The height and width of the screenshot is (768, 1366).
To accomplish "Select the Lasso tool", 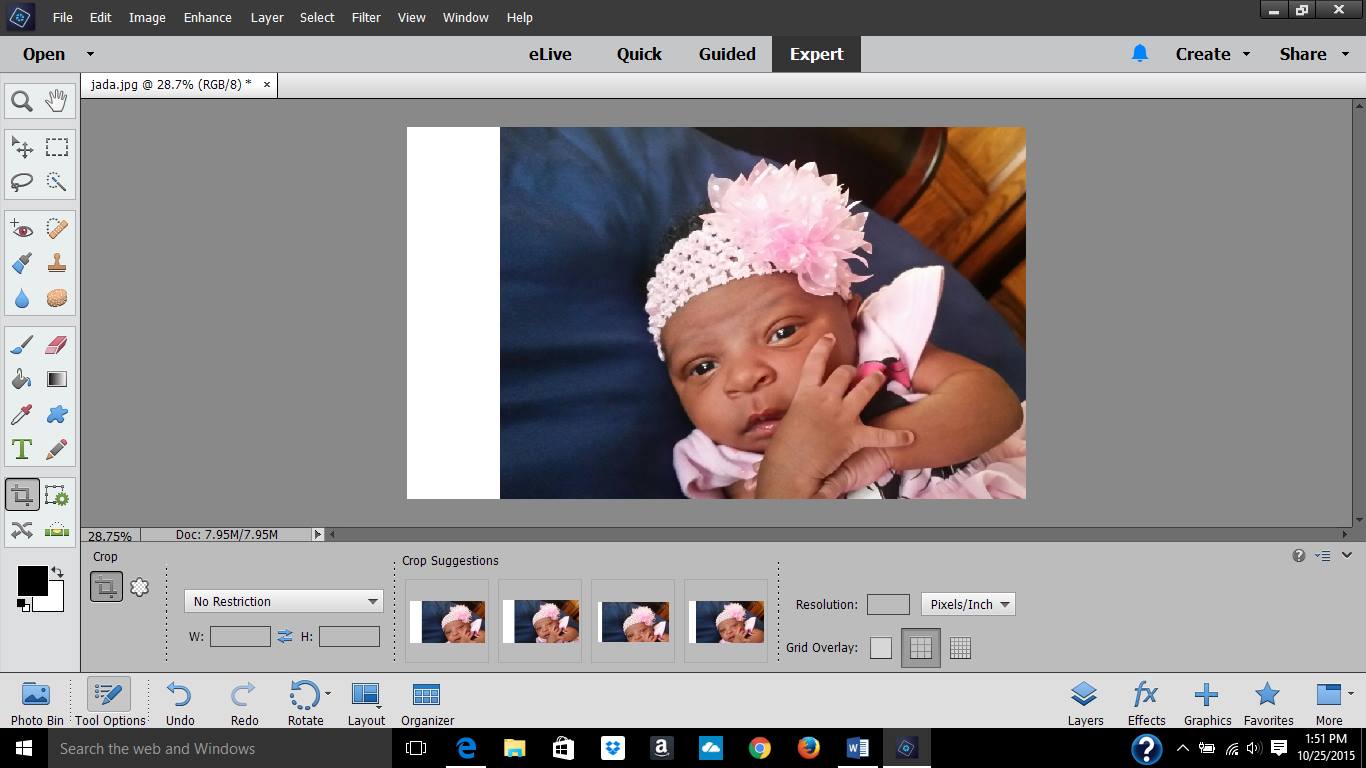I will pyautogui.click(x=22, y=182).
